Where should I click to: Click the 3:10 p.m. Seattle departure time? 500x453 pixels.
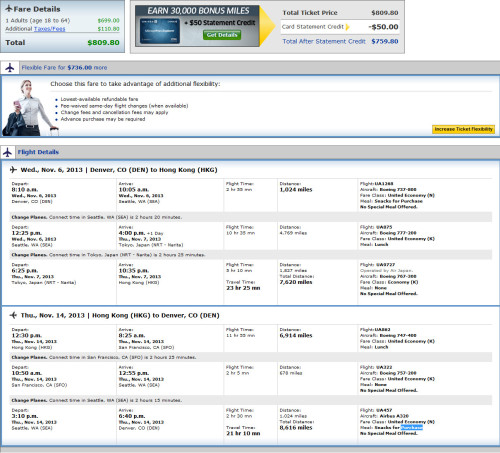point(25,416)
